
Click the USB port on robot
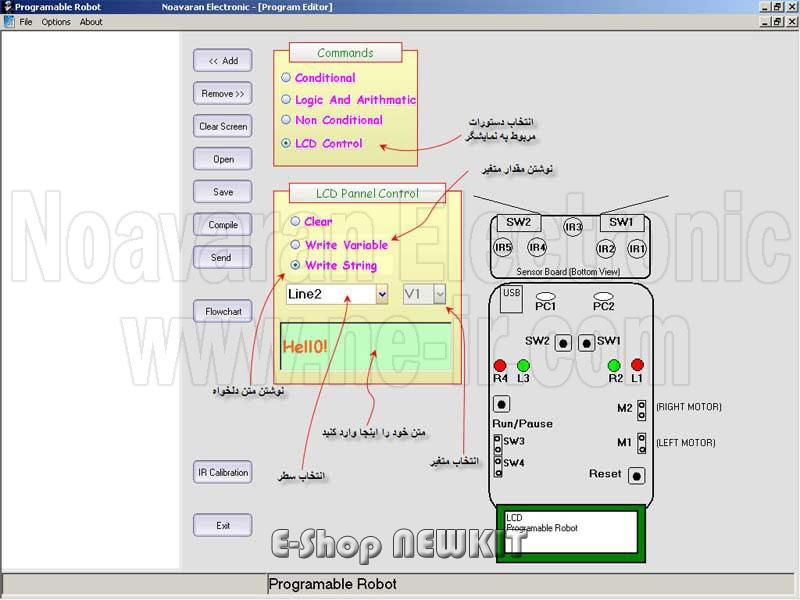512,298
